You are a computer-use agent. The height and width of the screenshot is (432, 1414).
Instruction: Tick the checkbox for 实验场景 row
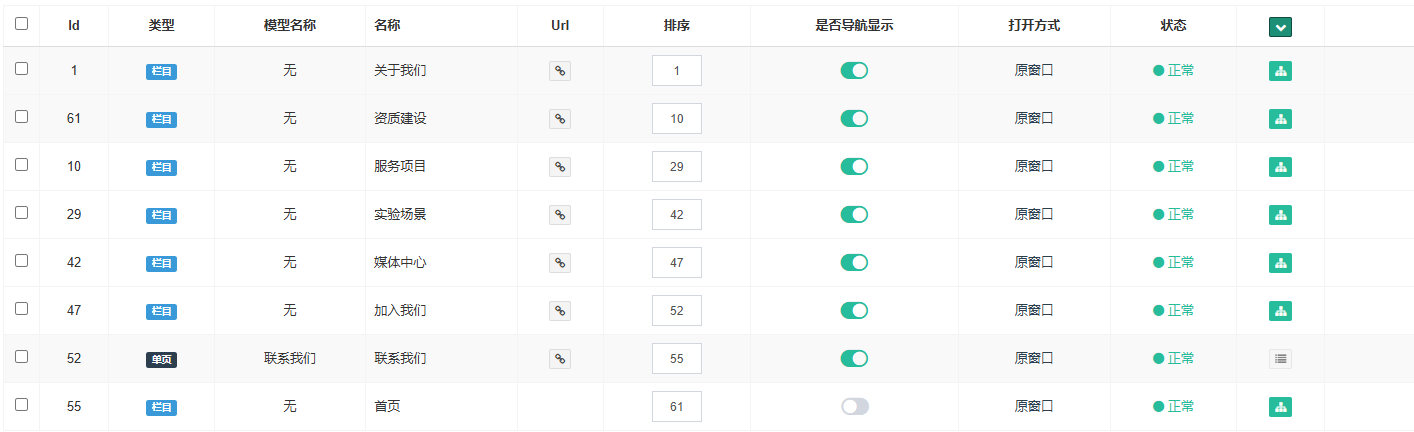click(22, 213)
